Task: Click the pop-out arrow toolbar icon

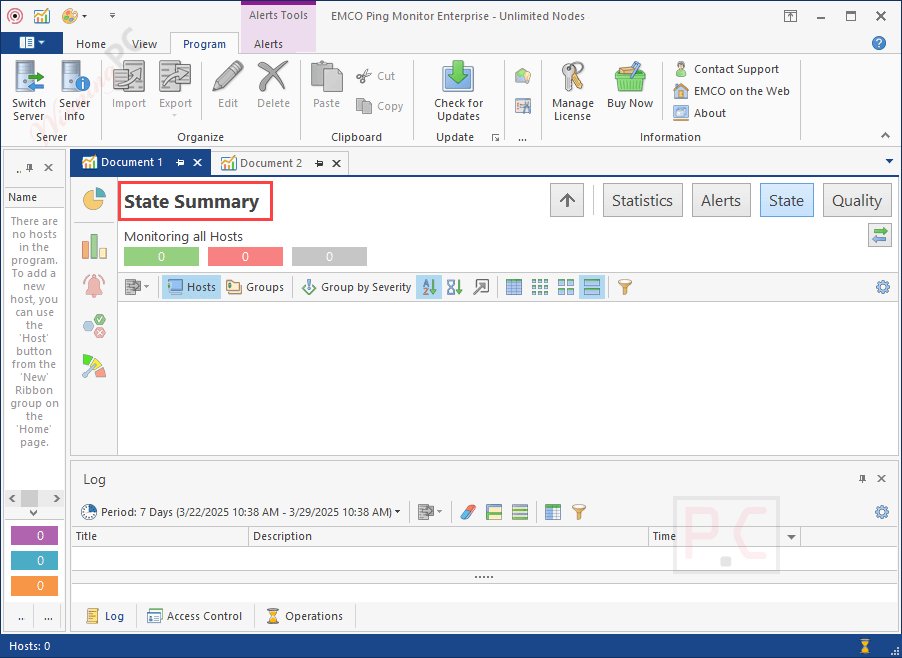Action: click(x=481, y=286)
